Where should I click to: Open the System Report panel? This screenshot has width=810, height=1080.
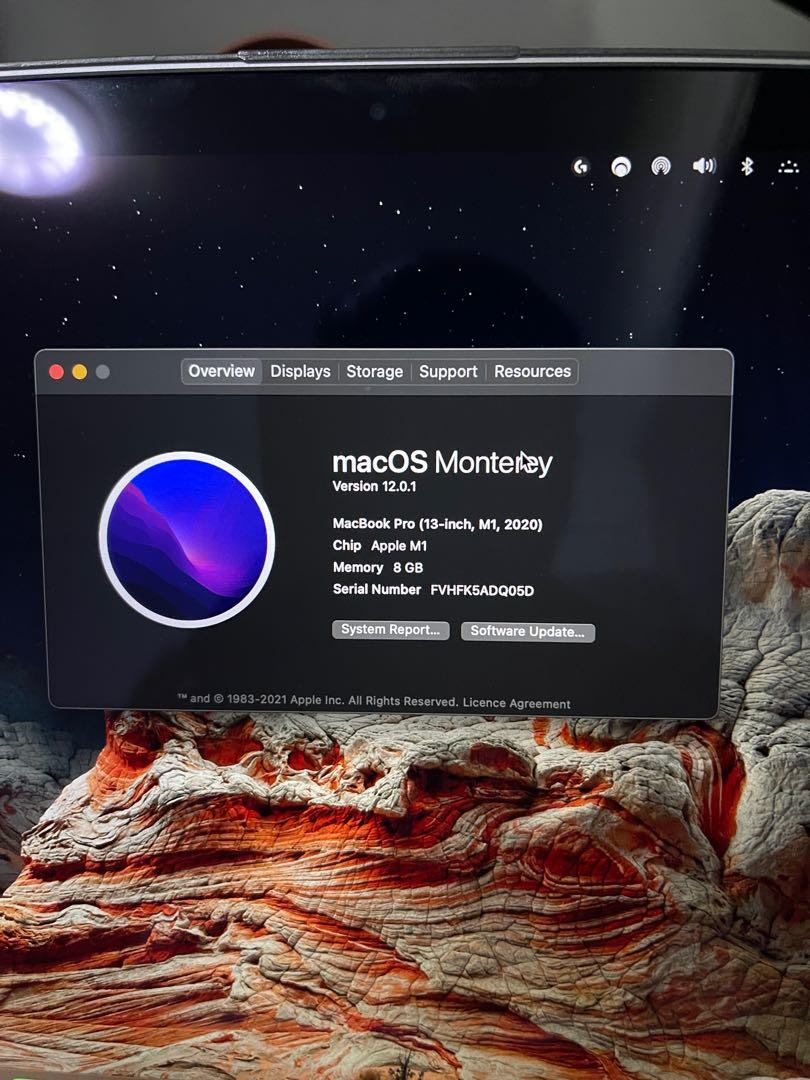tap(391, 631)
